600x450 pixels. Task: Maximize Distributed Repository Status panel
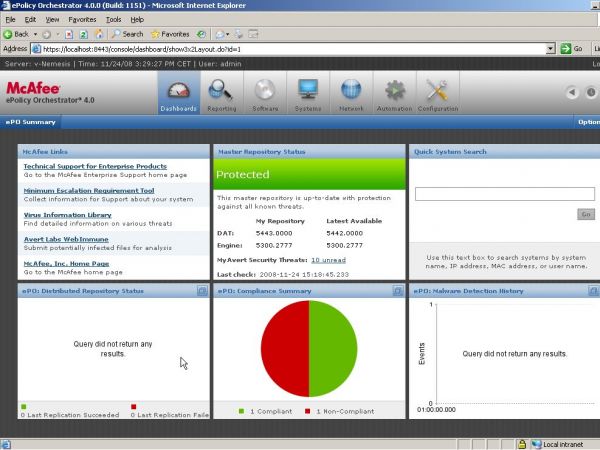pos(202,291)
